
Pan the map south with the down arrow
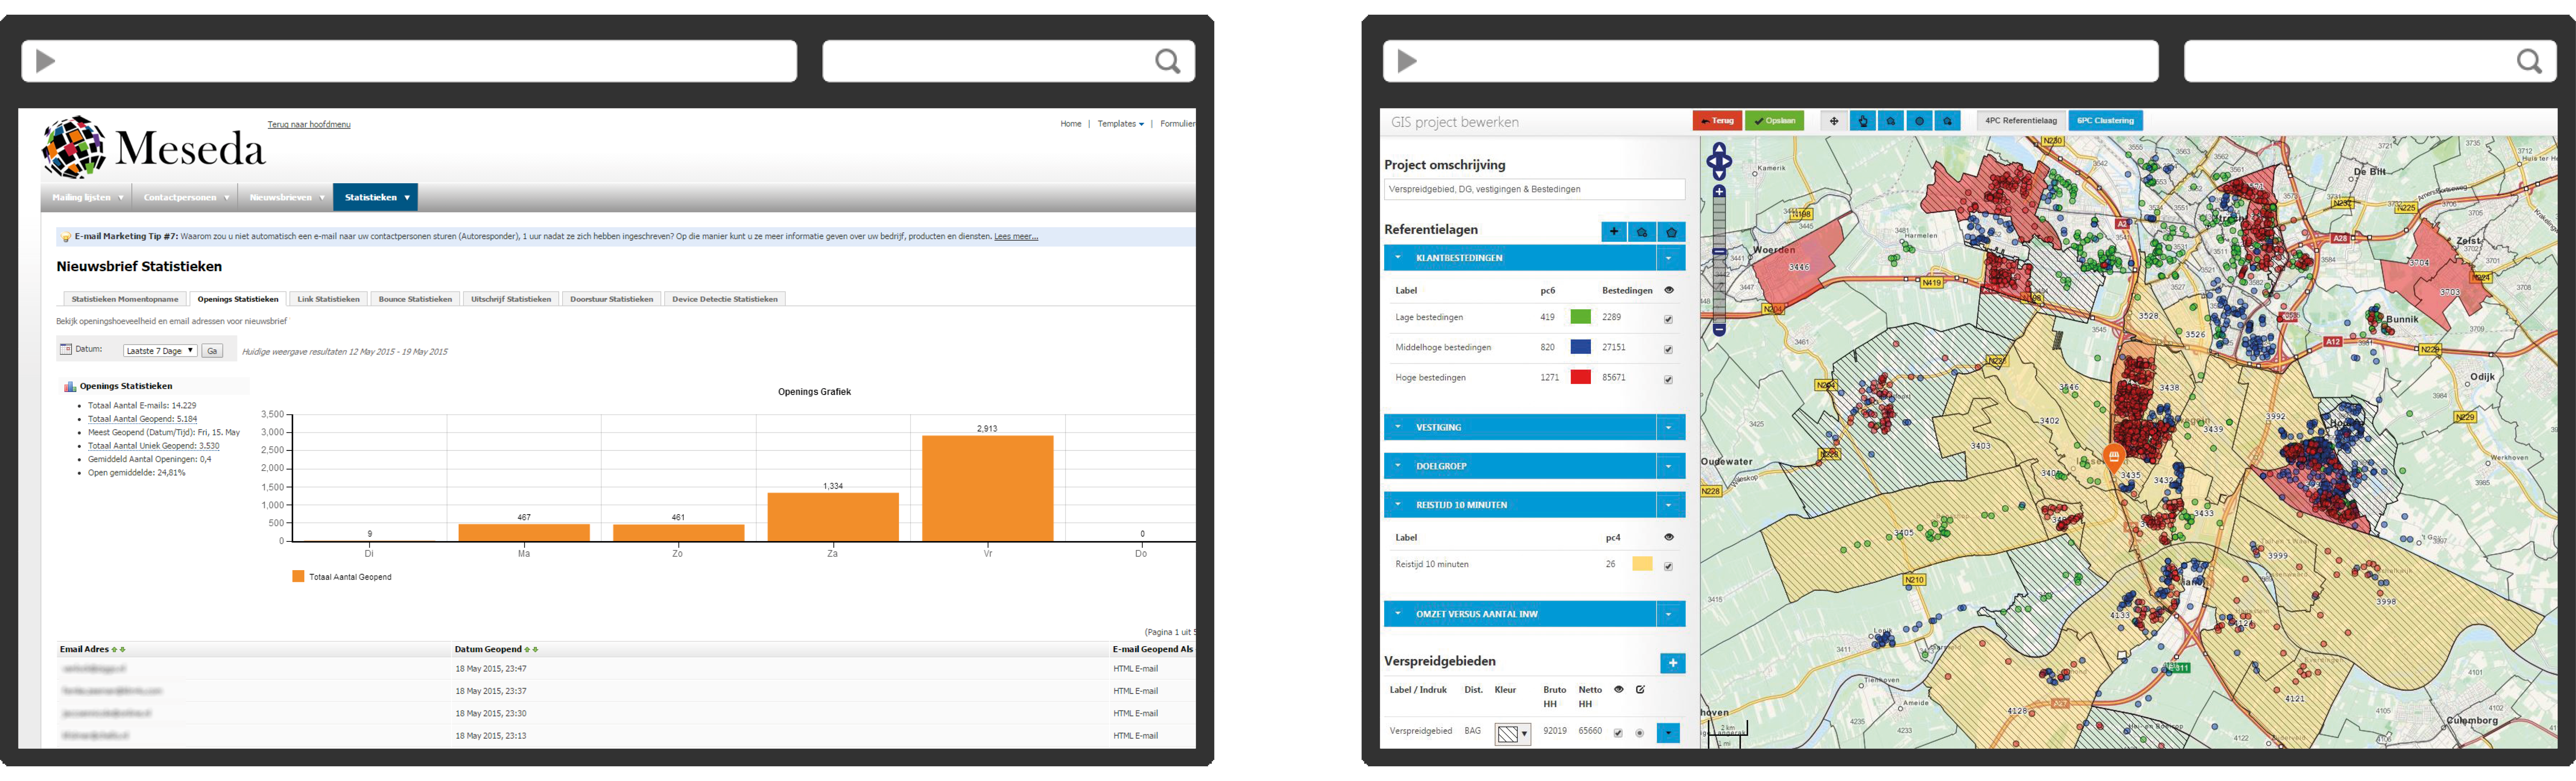[1719, 174]
